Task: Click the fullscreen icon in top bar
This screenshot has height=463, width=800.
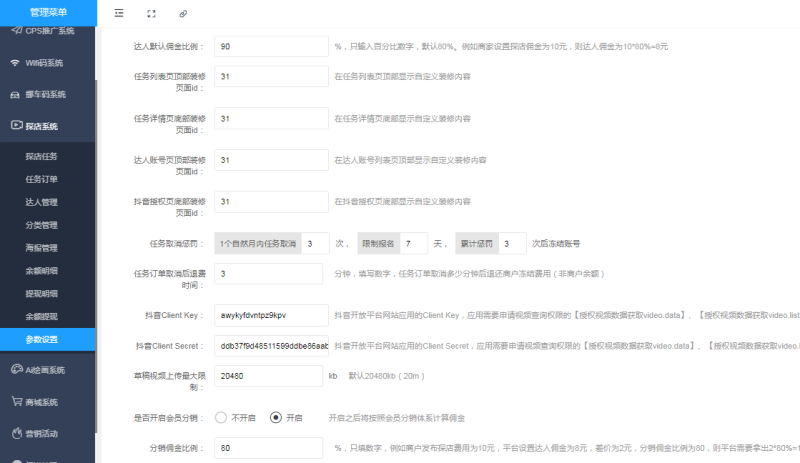Action: pyautogui.click(x=151, y=14)
